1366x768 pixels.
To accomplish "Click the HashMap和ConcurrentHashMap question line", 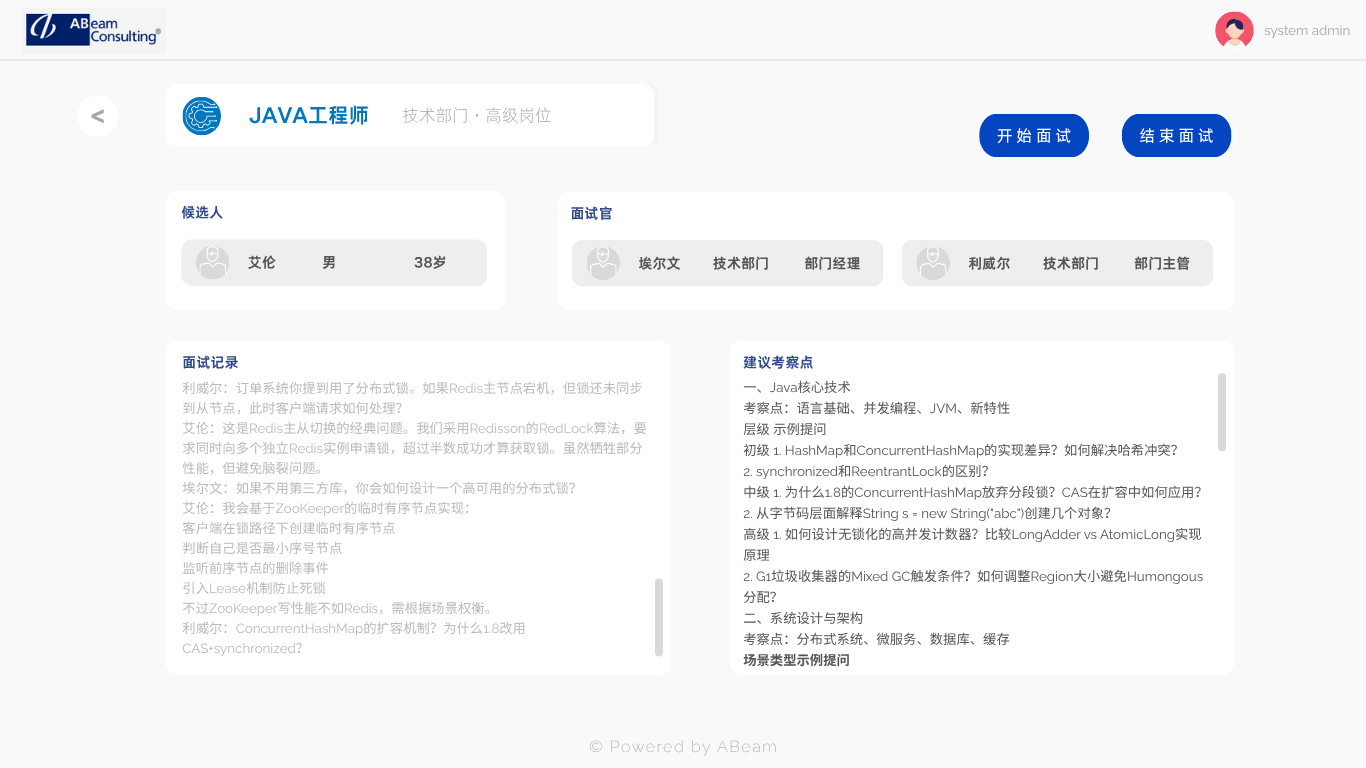I will [x=961, y=450].
